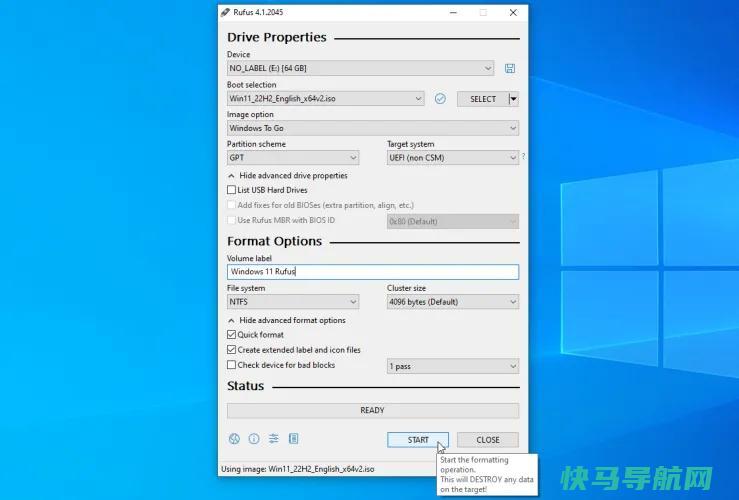Open the Device dropdown NO_LABEL (E:)
The image size is (739, 500).
pos(361,68)
